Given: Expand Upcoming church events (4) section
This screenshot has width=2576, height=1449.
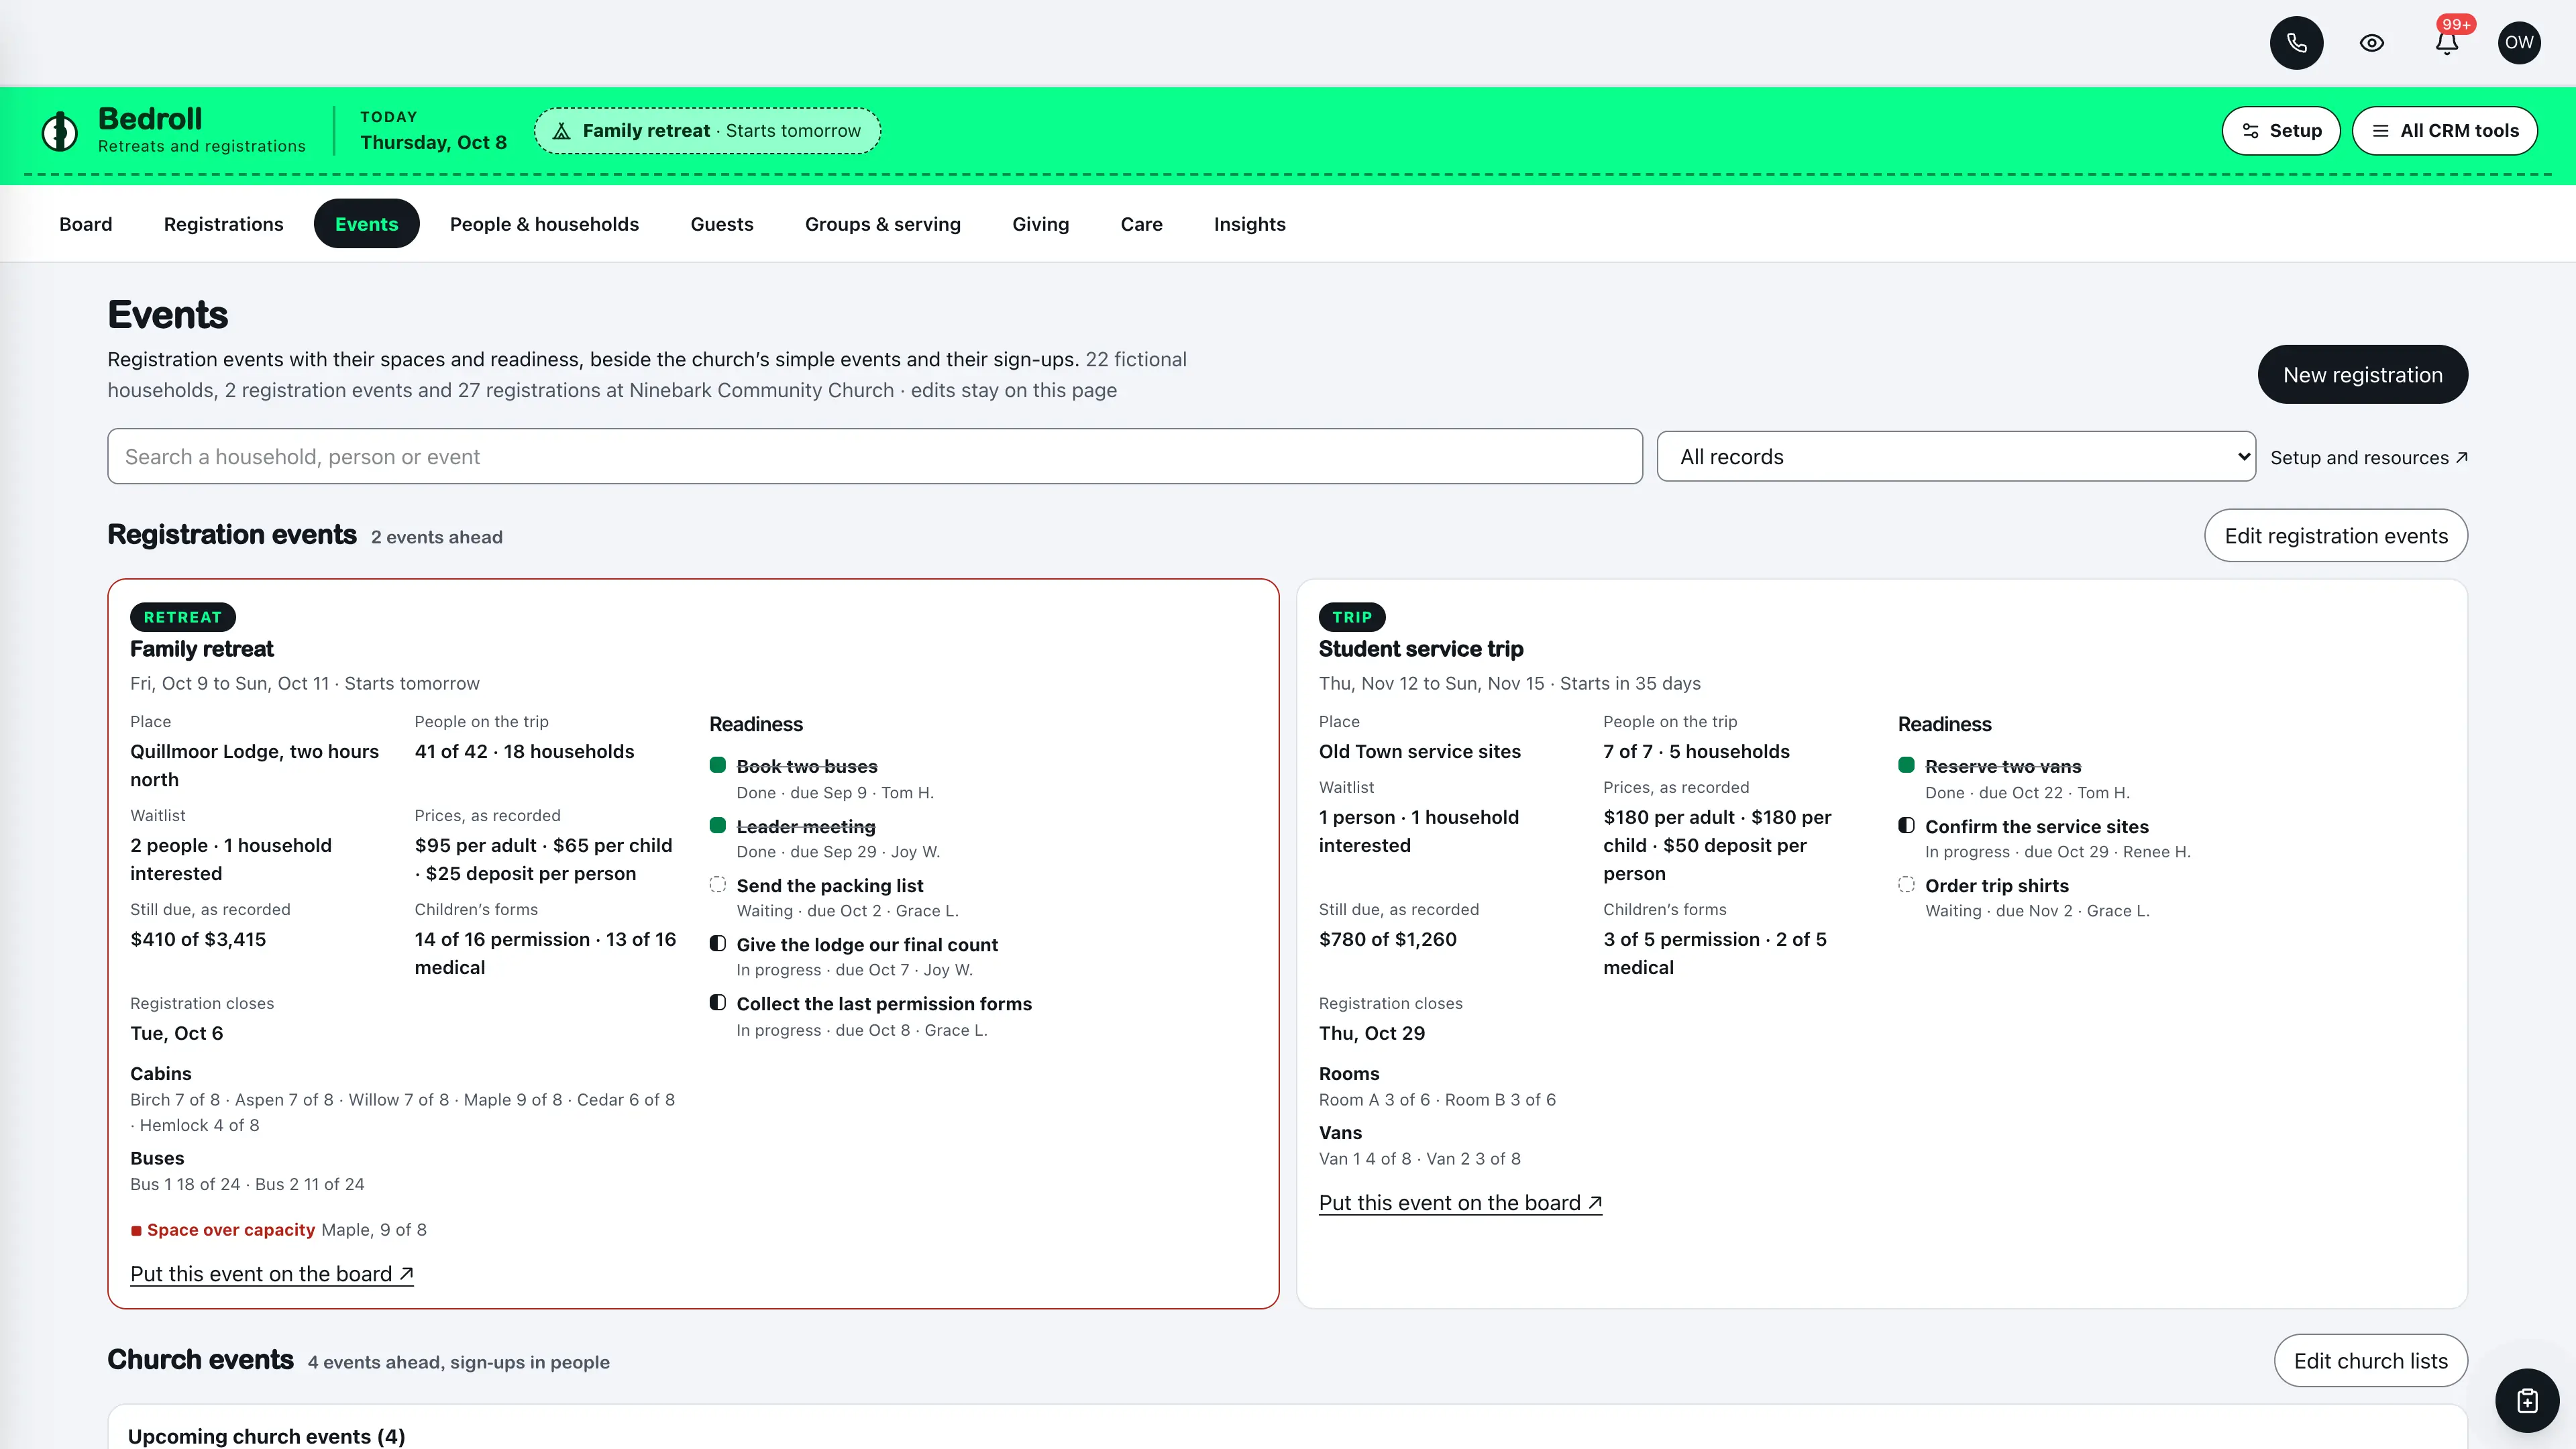Looking at the screenshot, I should 266,1436.
